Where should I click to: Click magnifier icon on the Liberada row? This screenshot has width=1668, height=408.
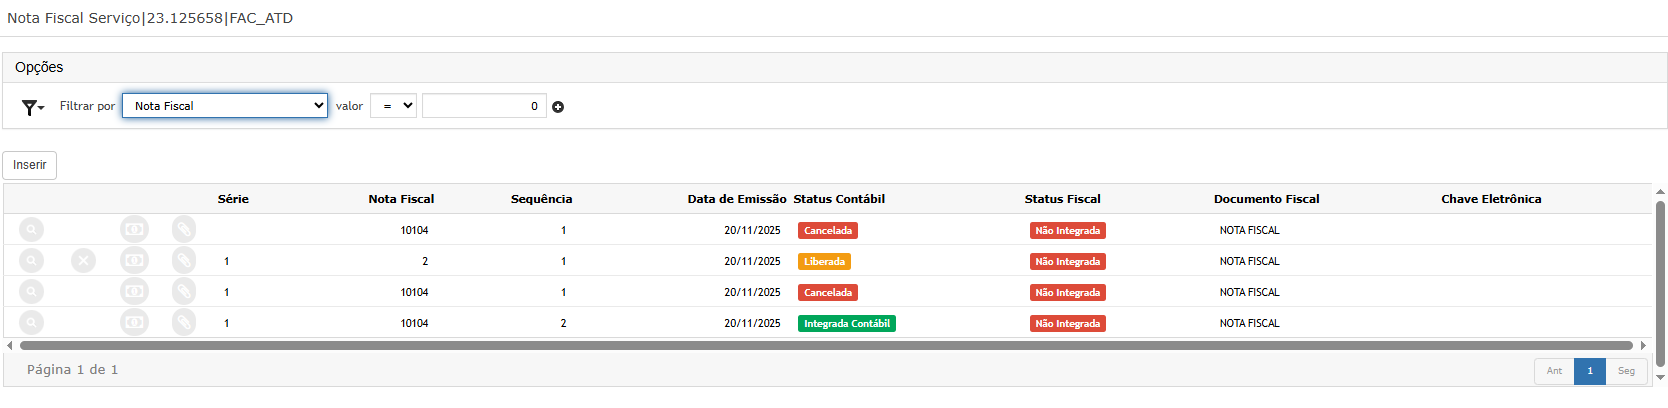pyautogui.click(x=32, y=261)
